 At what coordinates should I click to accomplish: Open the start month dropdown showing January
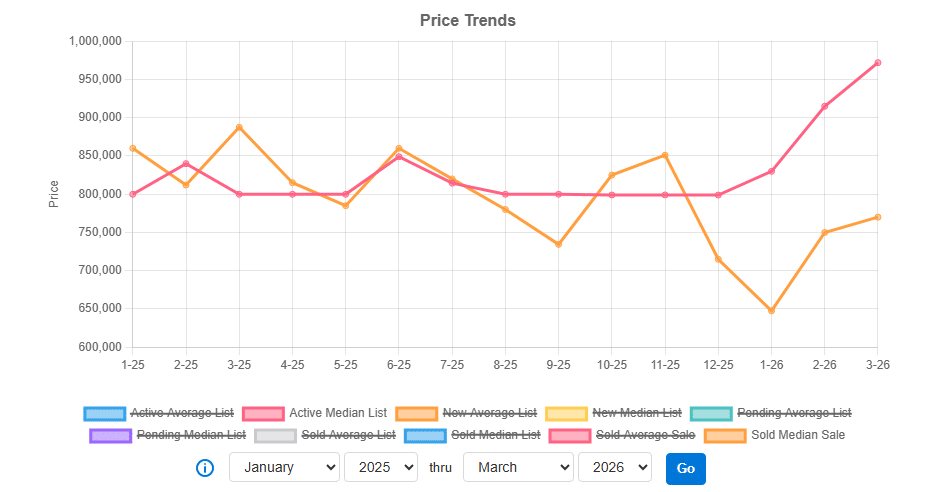284,467
